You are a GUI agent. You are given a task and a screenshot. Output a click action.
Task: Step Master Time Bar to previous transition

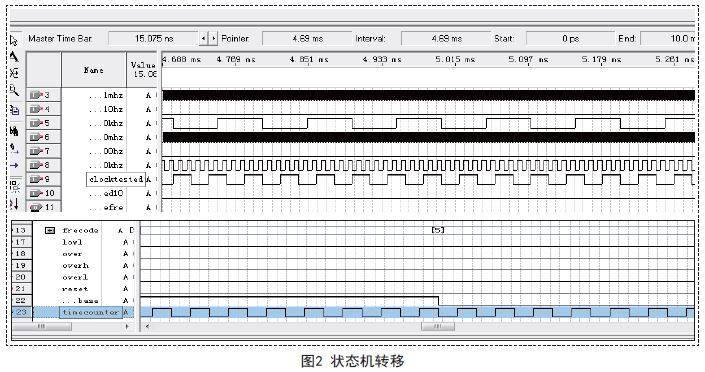click(203, 39)
